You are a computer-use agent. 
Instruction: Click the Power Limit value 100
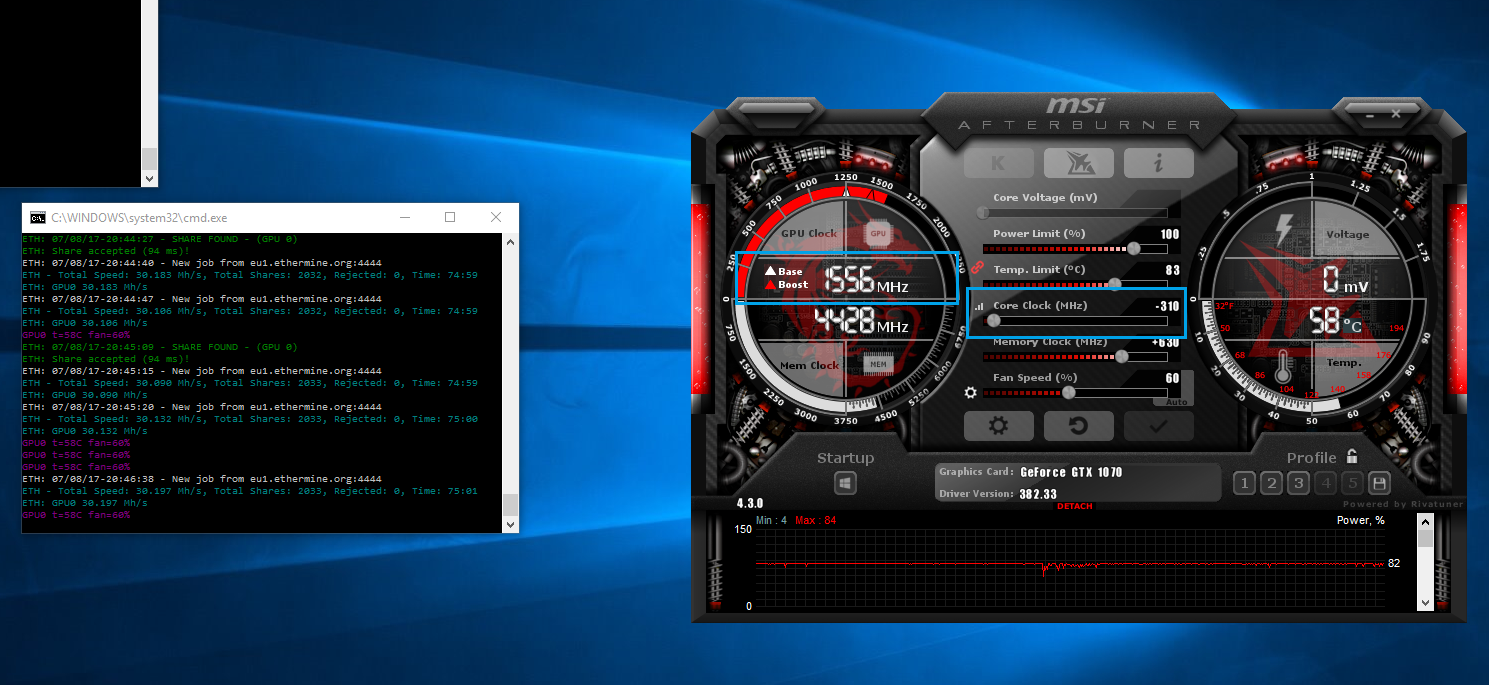(1169, 234)
